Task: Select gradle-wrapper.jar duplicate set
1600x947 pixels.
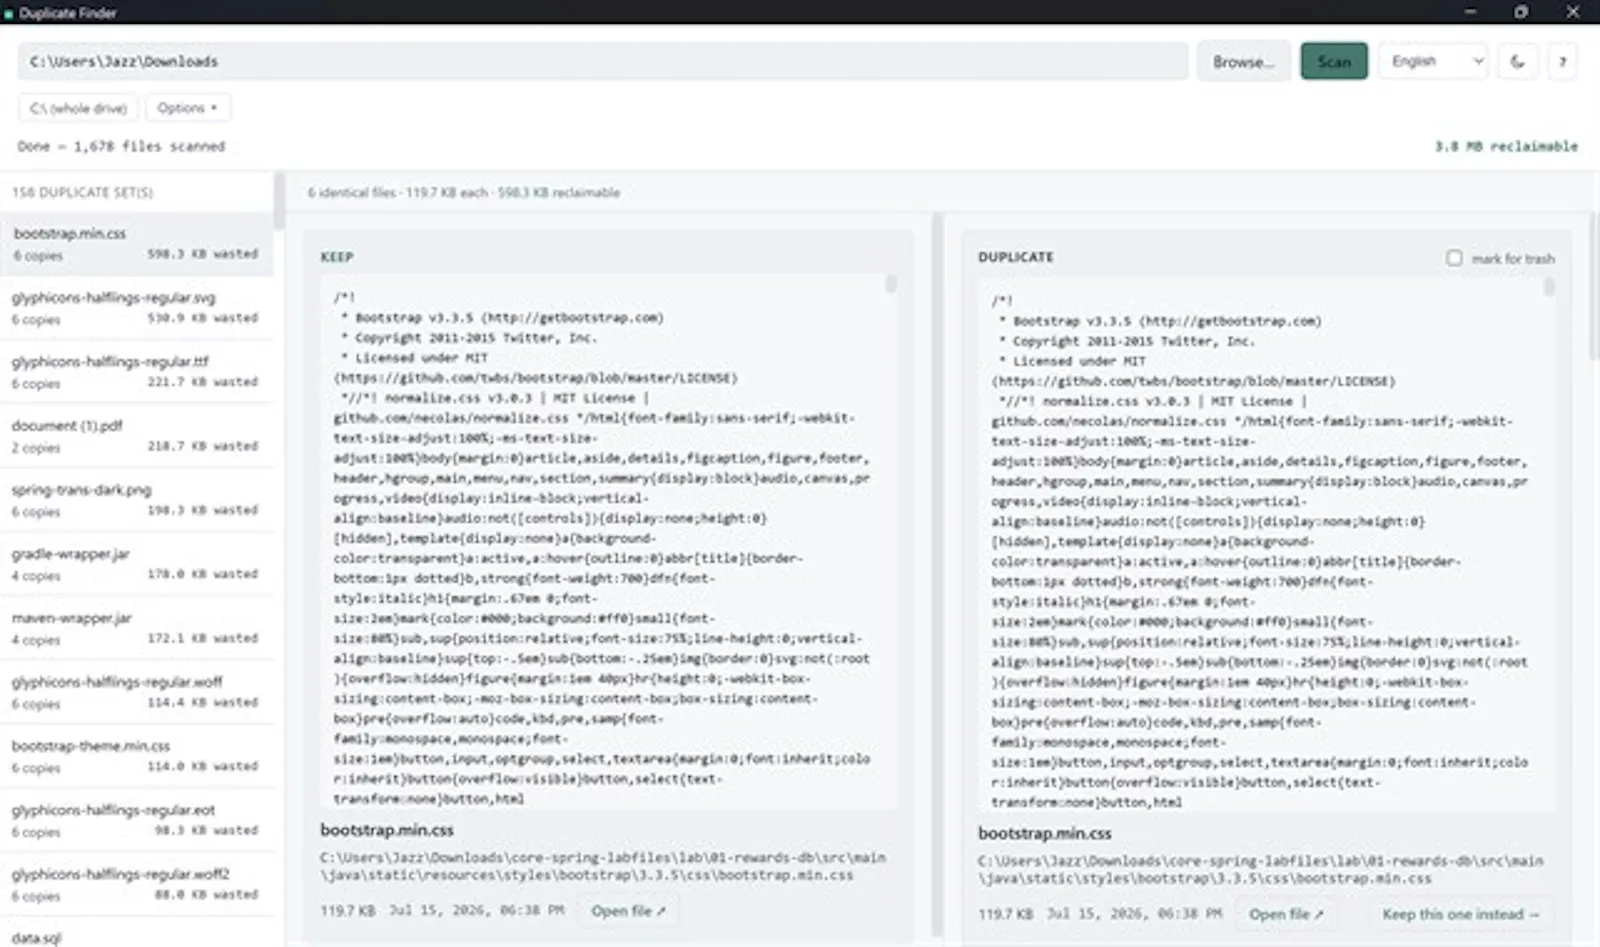Action: click(136, 564)
